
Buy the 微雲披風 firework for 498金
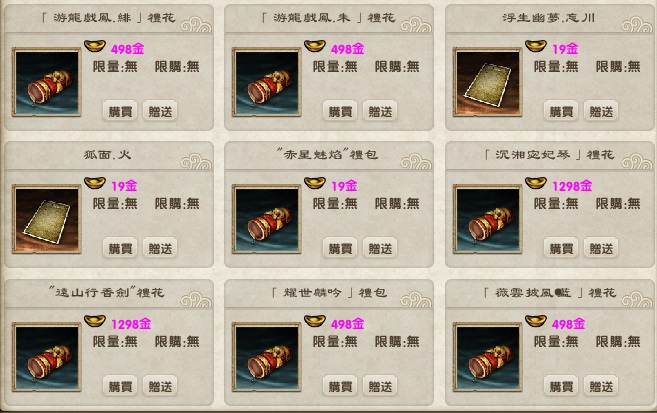click(561, 386)
